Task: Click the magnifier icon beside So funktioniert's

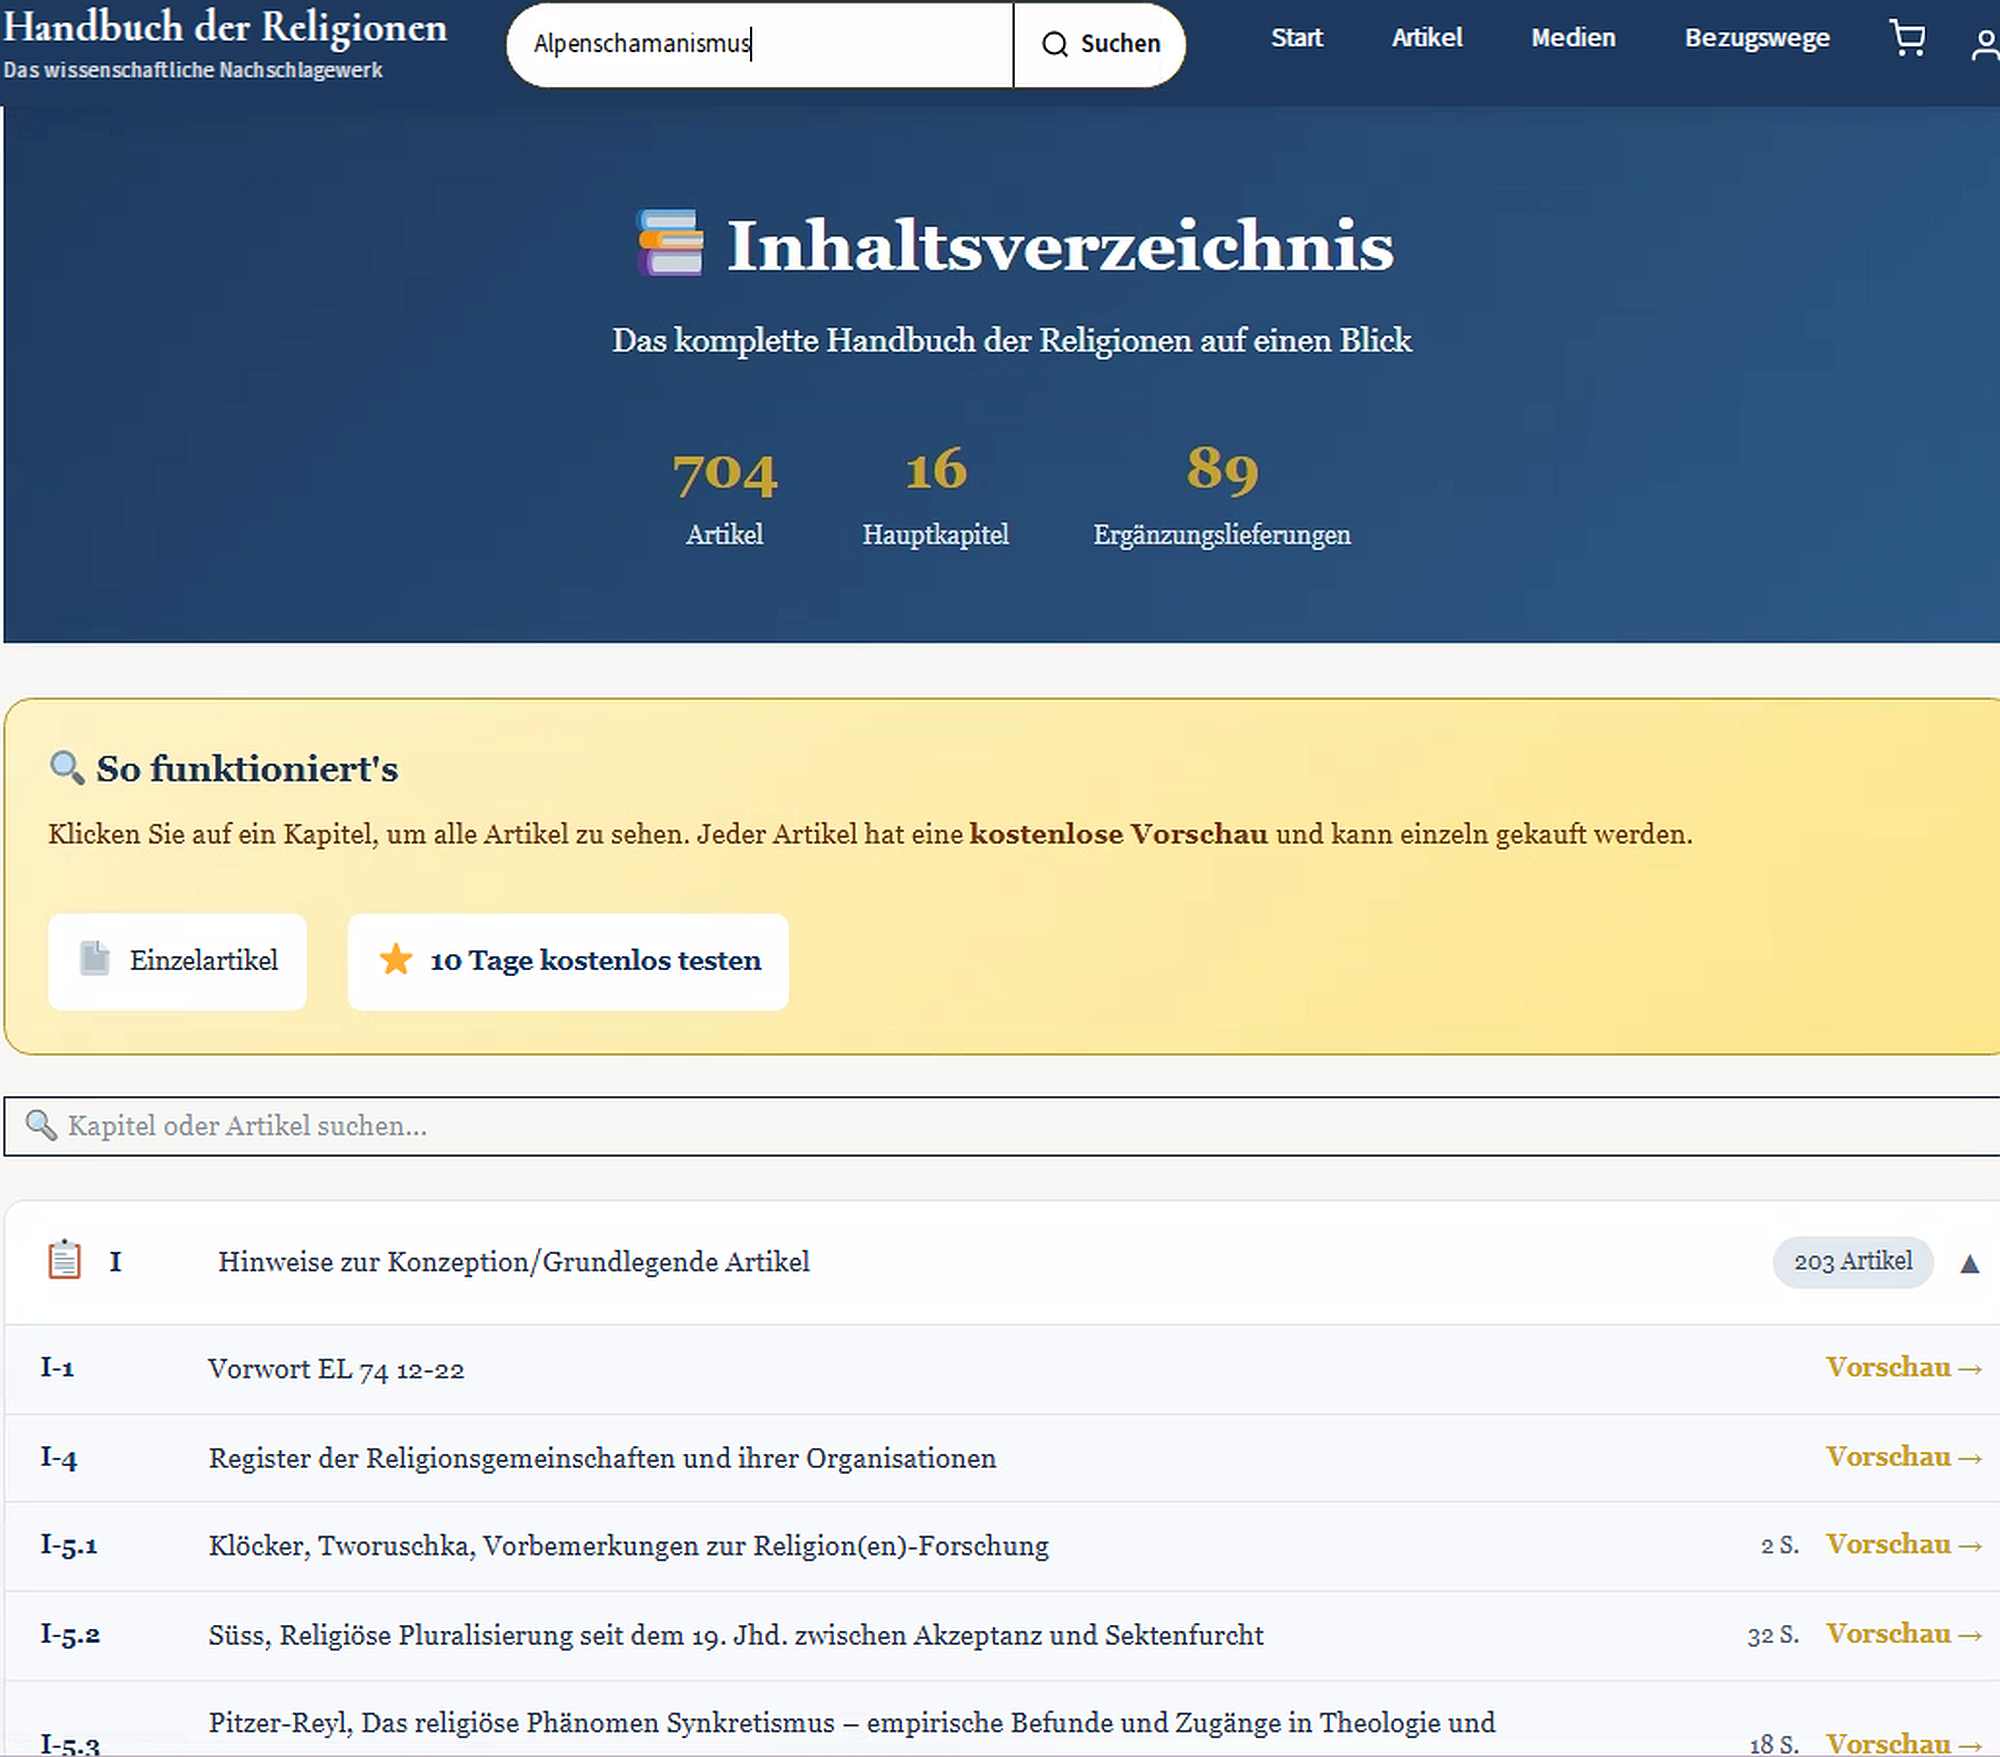Action: click(67, 767)
